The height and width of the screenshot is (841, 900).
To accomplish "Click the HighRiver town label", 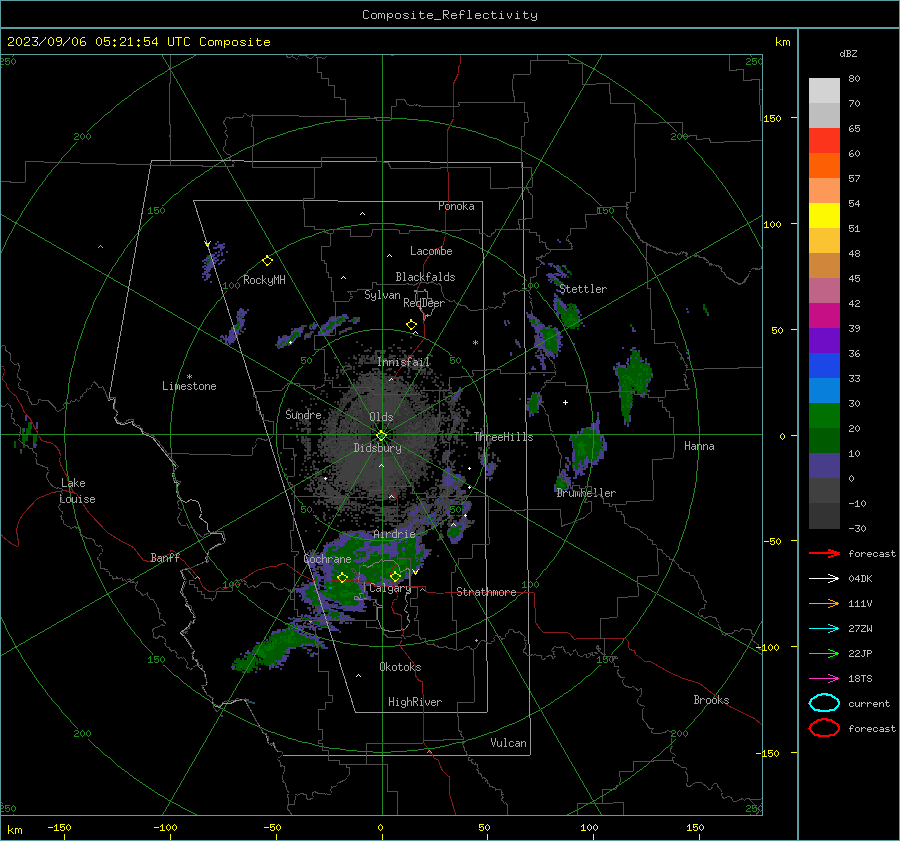I will (415, 702).
